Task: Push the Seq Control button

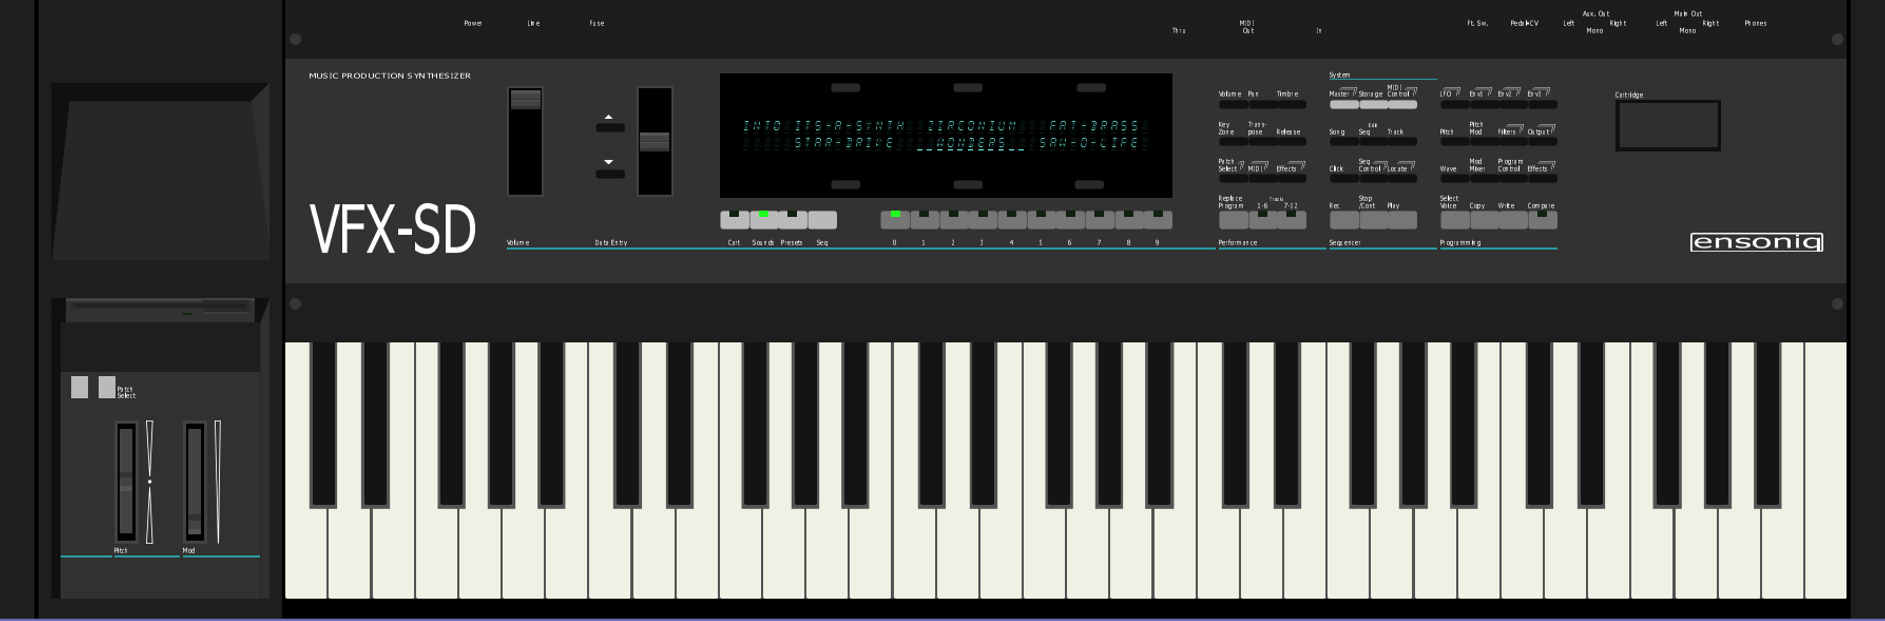Action: tap(1374, 178)
